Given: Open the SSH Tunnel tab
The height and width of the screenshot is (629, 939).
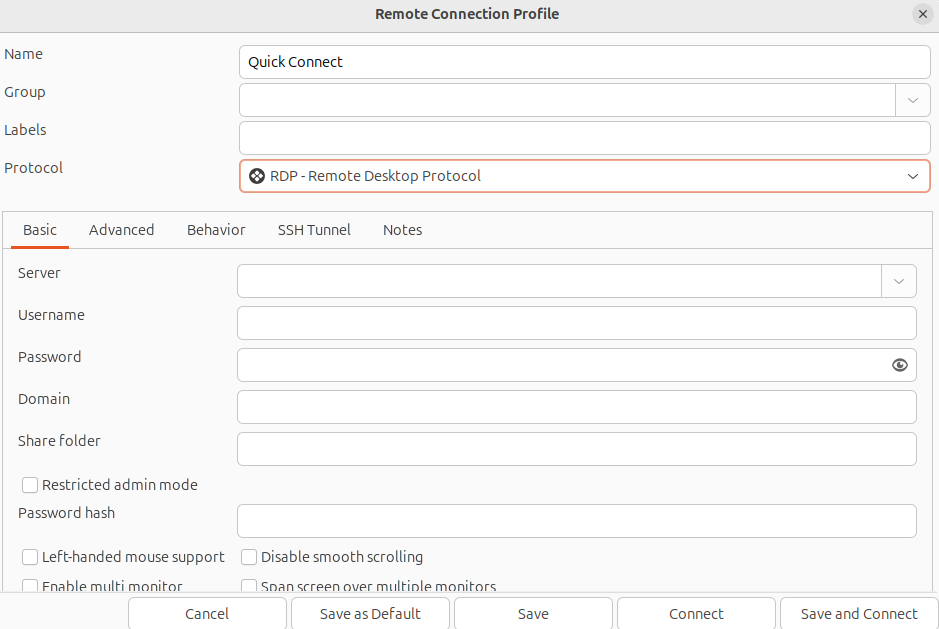Looking at the screenshot, I should tap(314, 230).
